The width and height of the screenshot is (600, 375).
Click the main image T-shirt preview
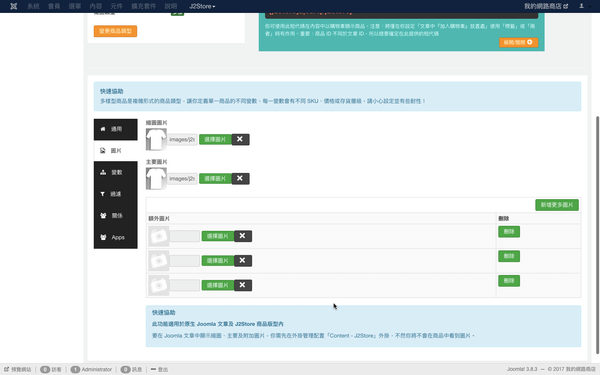point(156,178)
